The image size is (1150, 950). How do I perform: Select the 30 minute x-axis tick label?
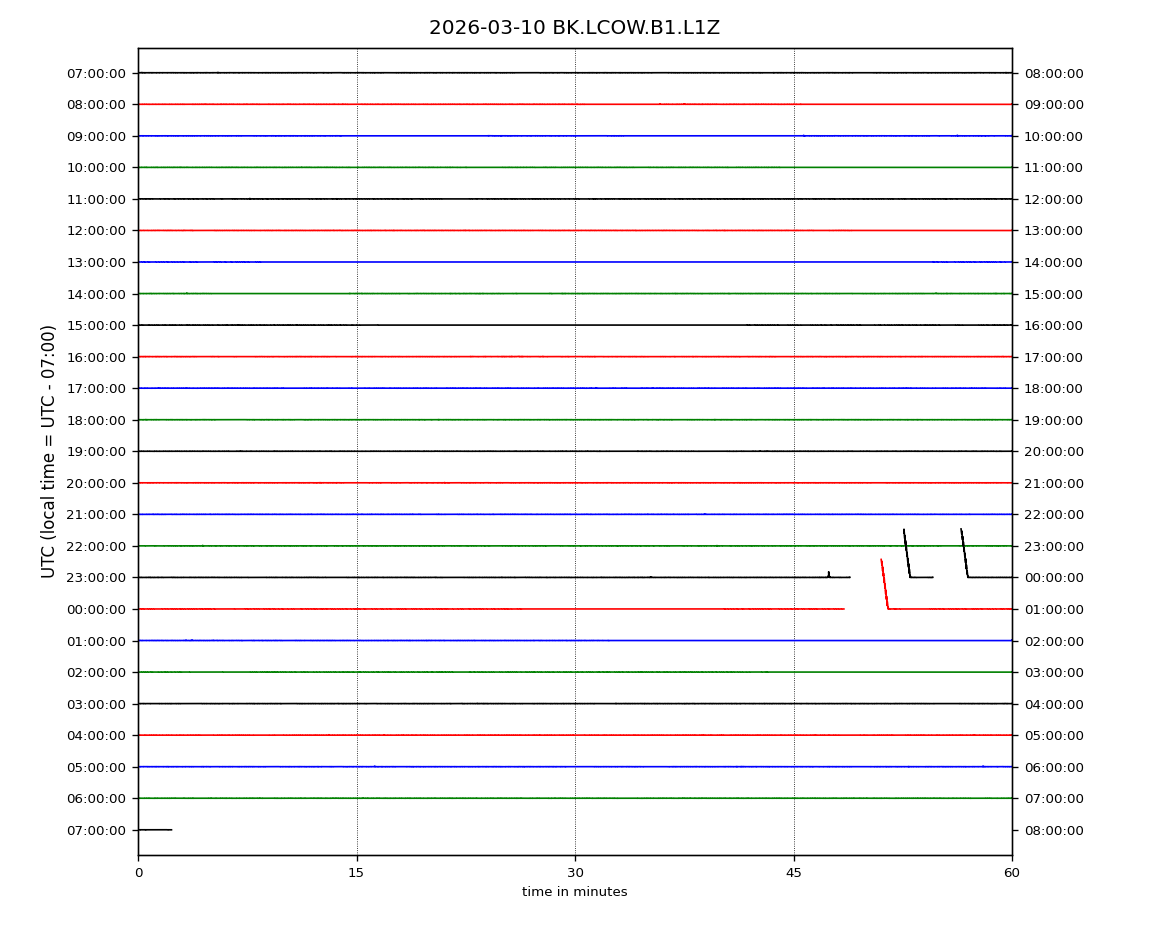click(x=575, y=873)
